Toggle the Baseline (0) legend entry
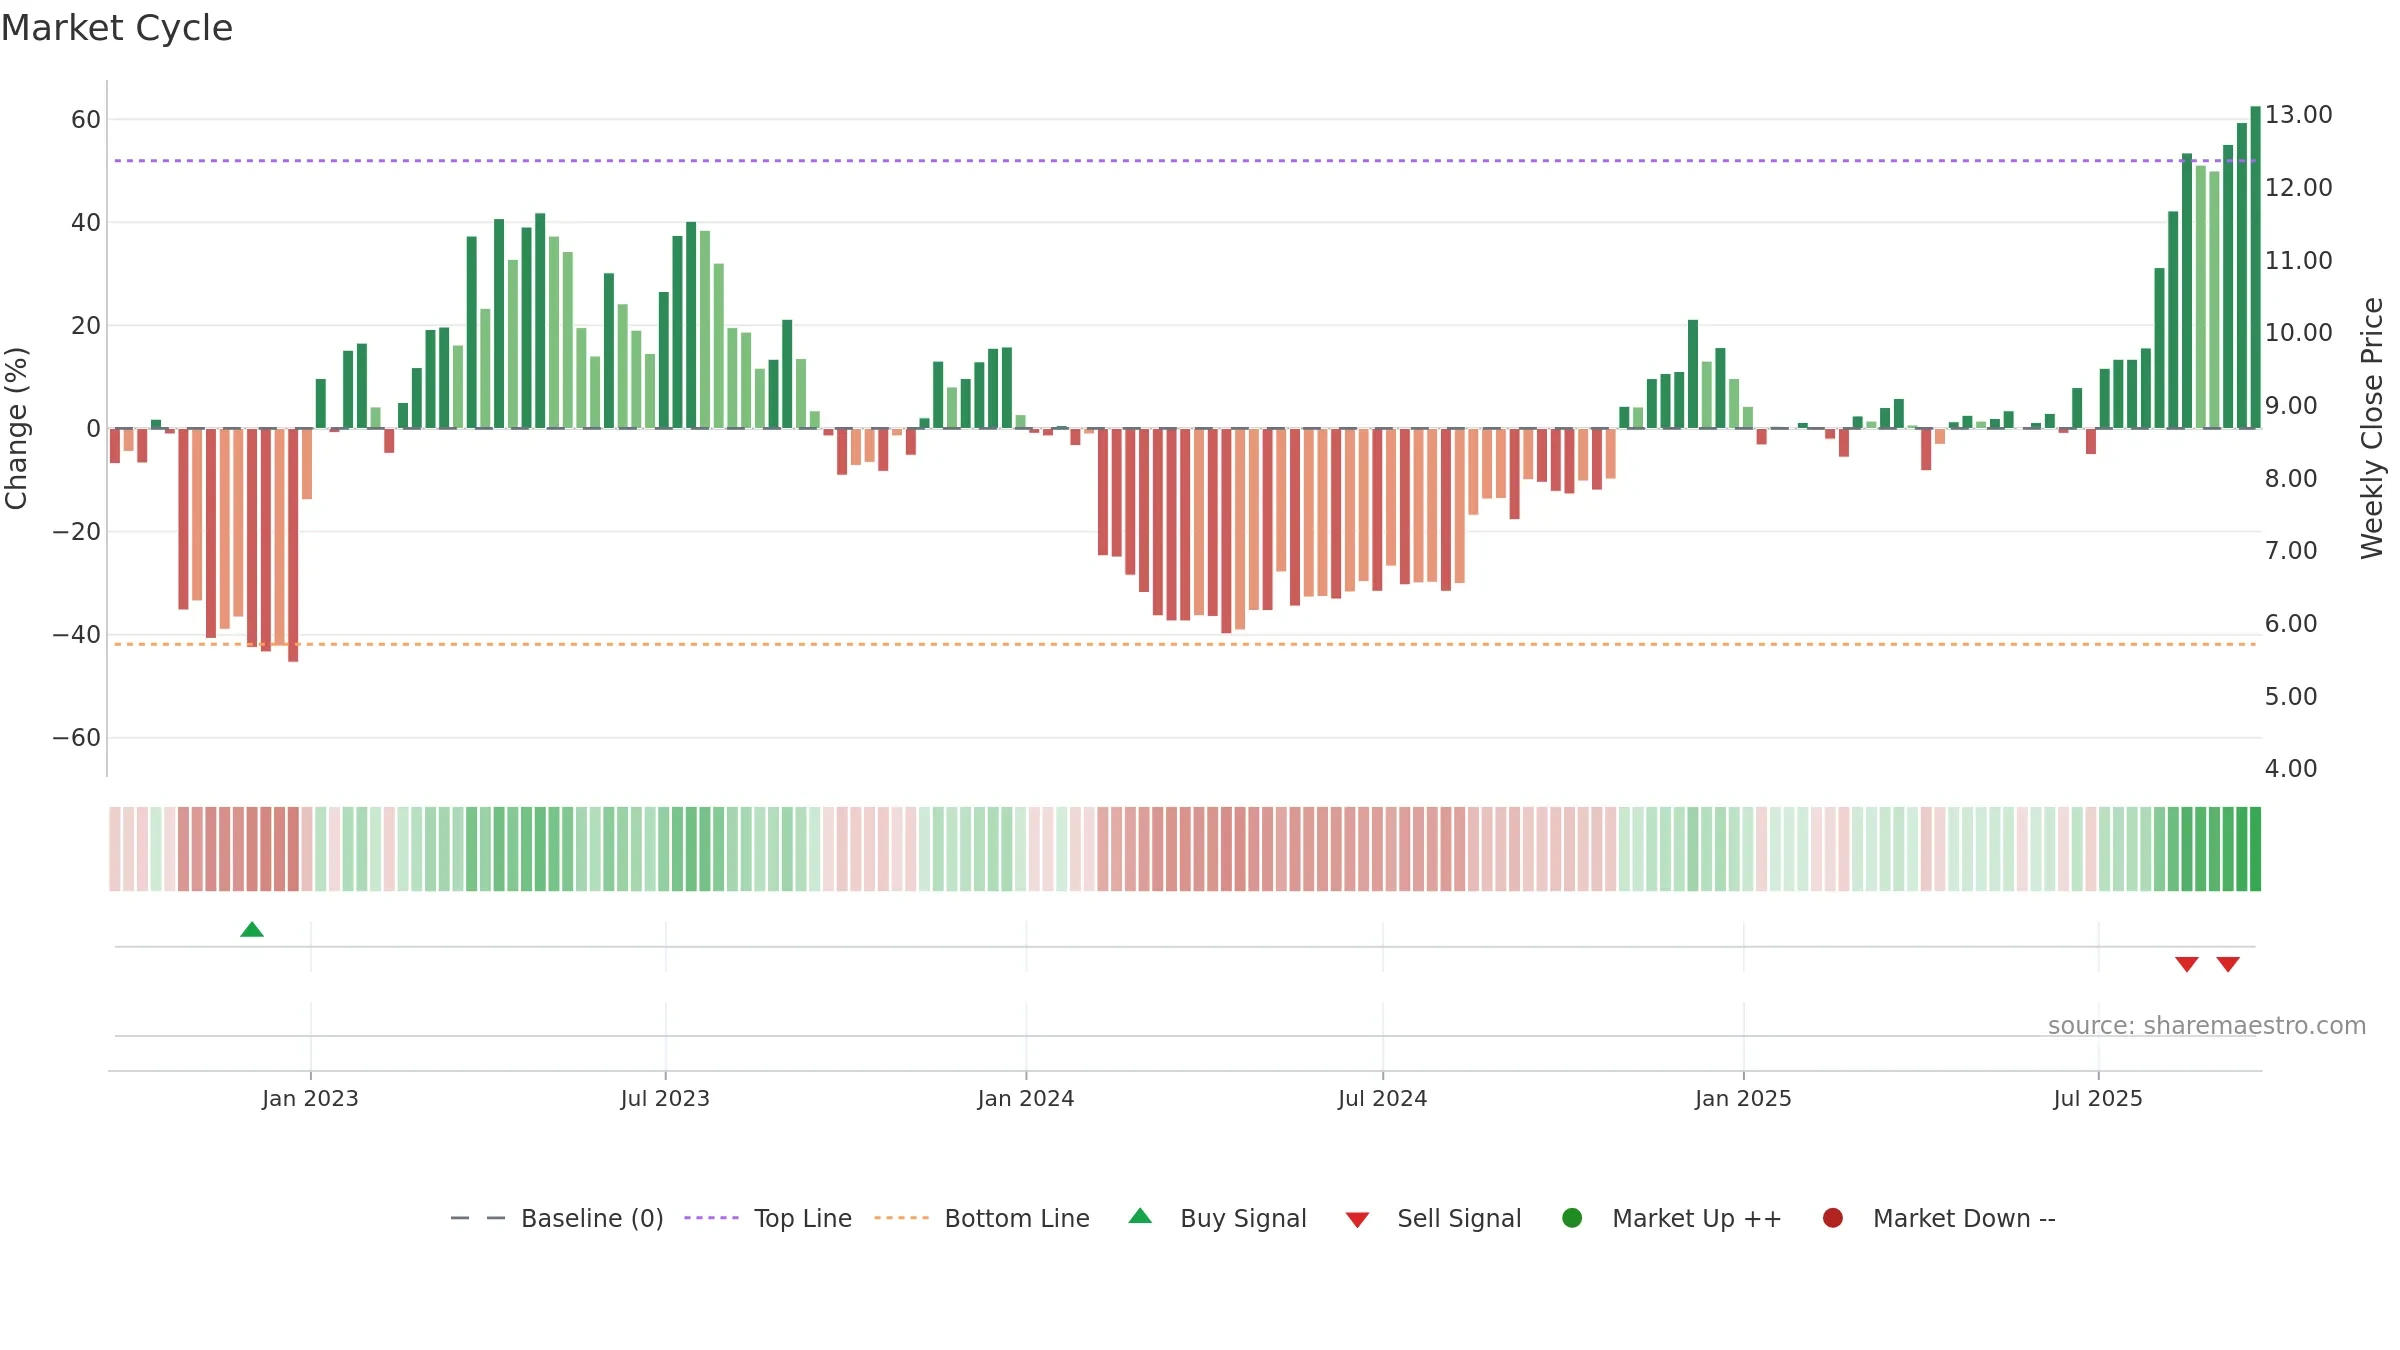The image size is (2400, 1350). (x=557, y=1218)
